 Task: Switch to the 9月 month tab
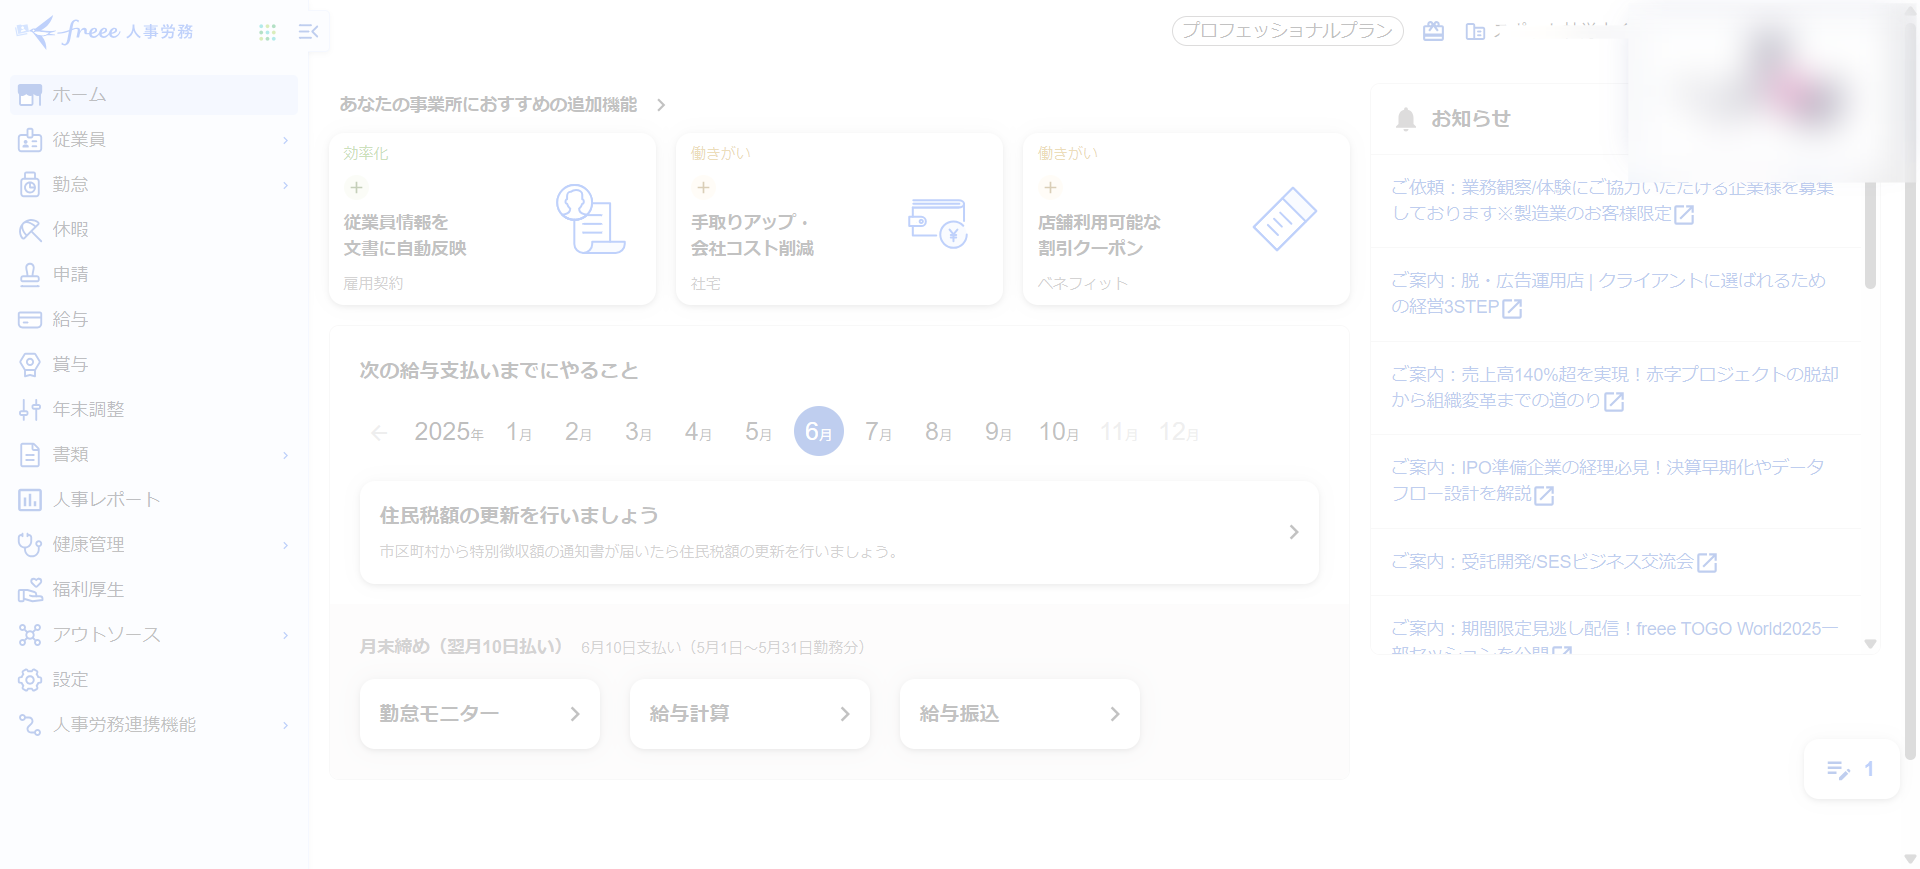point(999,432)
